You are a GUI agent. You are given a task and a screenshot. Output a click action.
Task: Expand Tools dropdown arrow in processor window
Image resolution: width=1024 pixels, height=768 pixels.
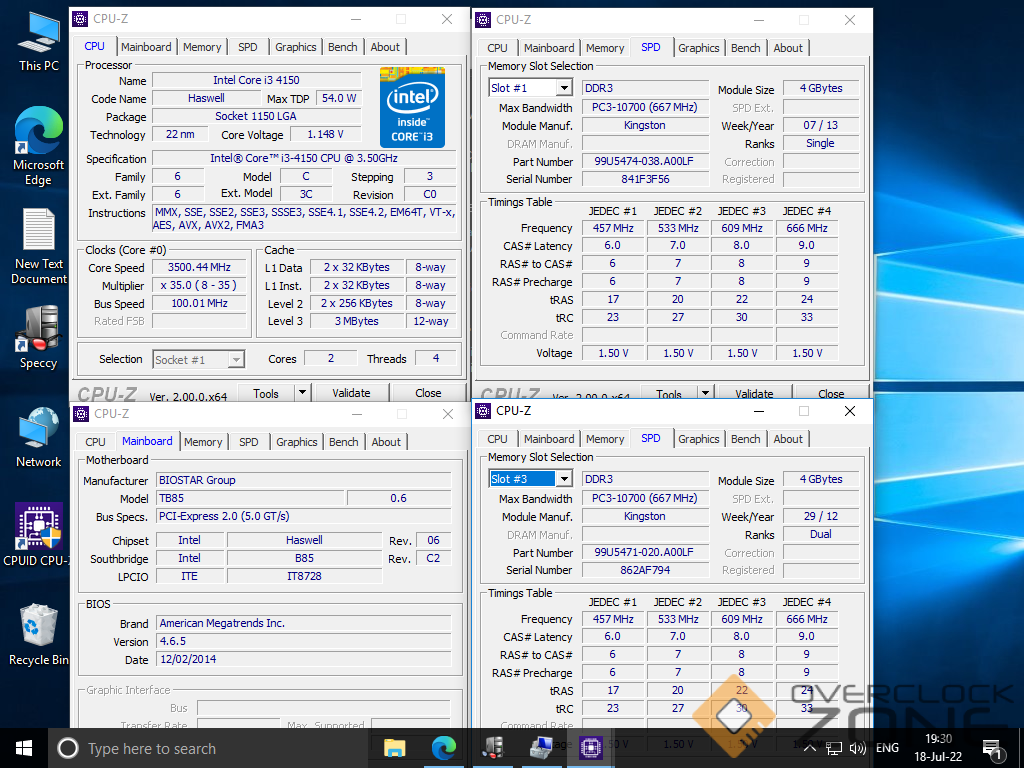[x=303, y=393]
